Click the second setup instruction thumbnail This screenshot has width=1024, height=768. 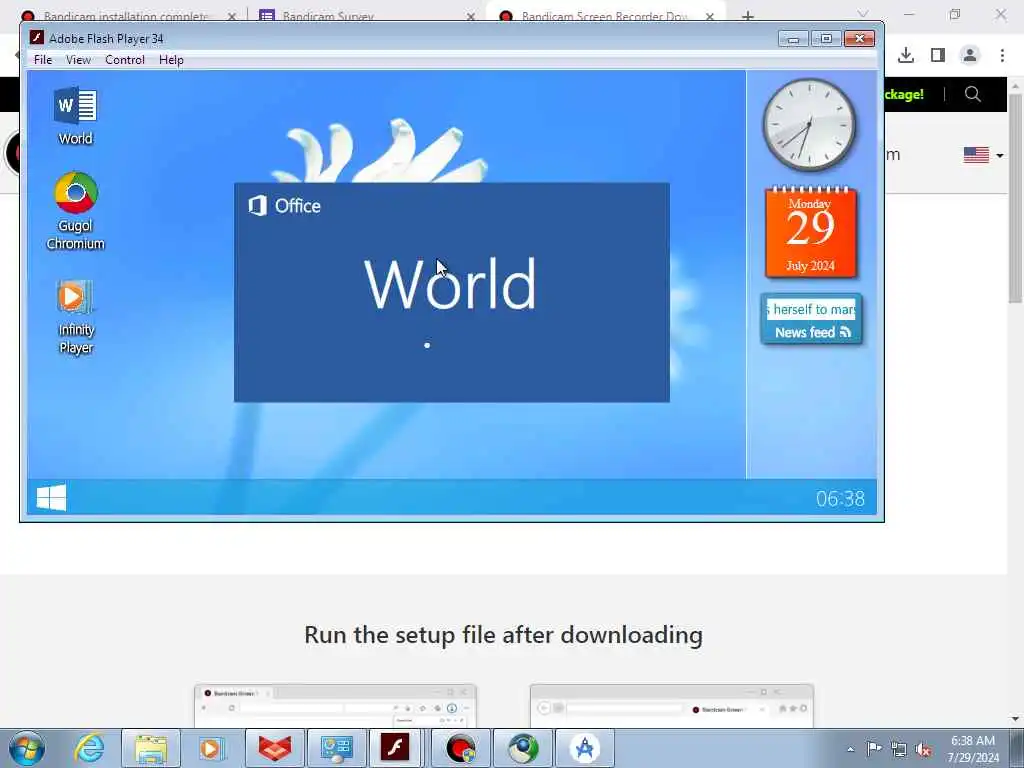tap(672, 705)
